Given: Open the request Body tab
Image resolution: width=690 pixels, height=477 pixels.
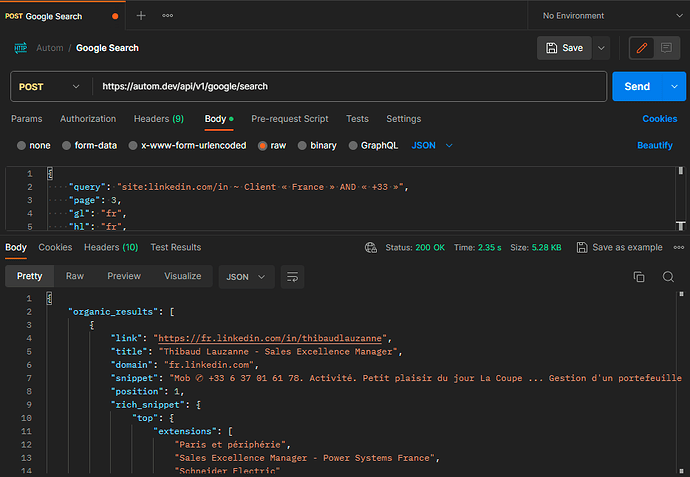Looking at the screenshot, I should [219, 119].
